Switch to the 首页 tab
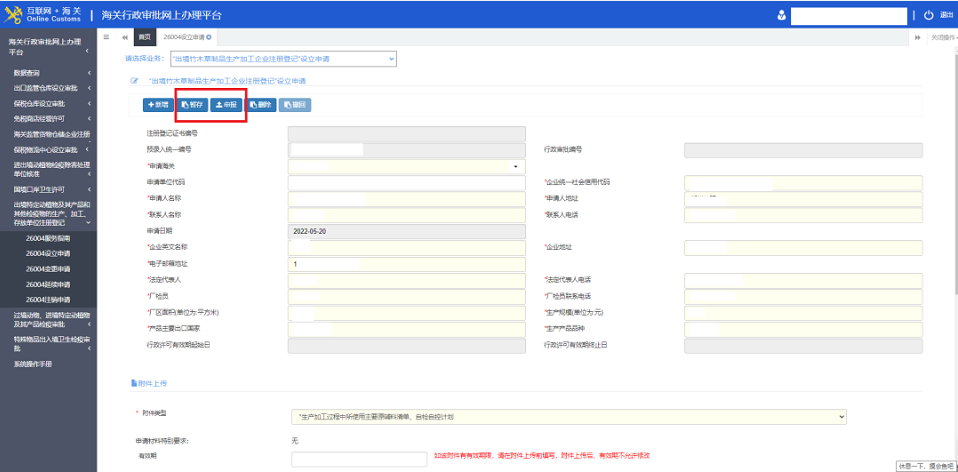958x472 pixels. point(144,37)
